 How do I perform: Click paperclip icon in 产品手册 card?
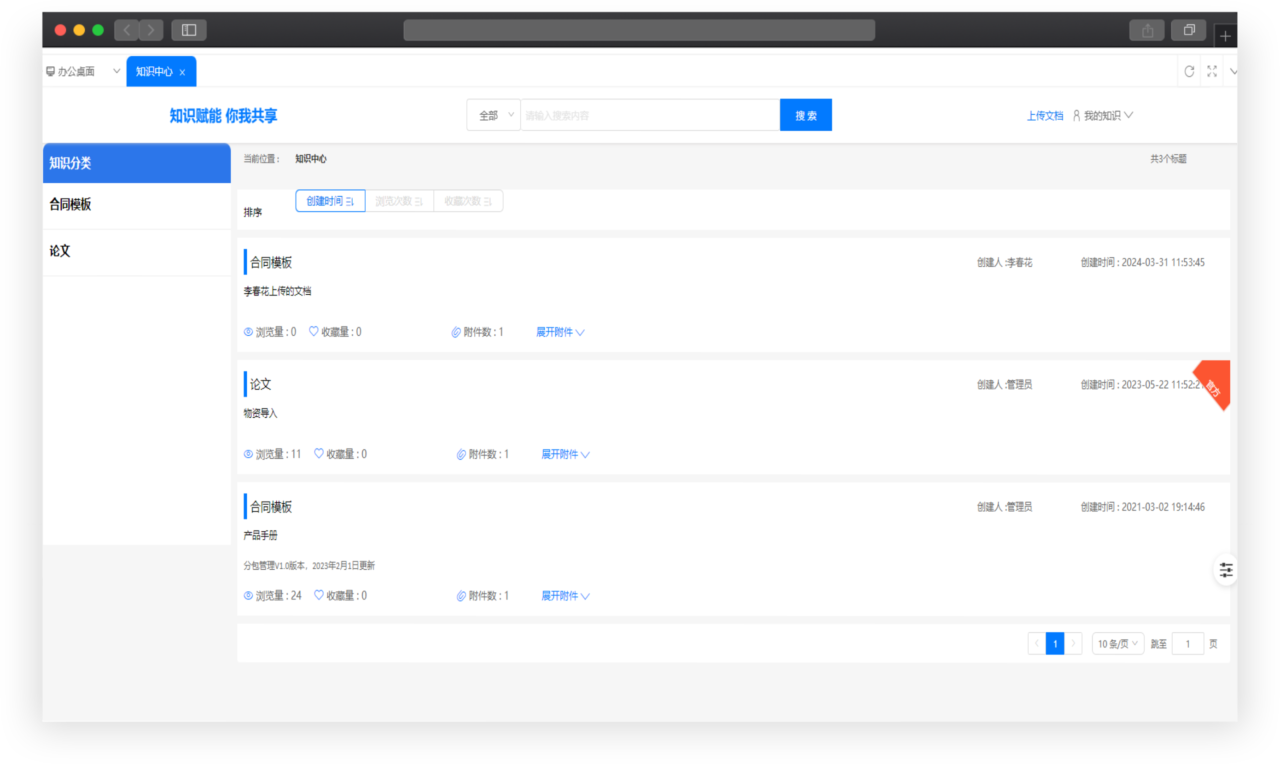[461, 596]
